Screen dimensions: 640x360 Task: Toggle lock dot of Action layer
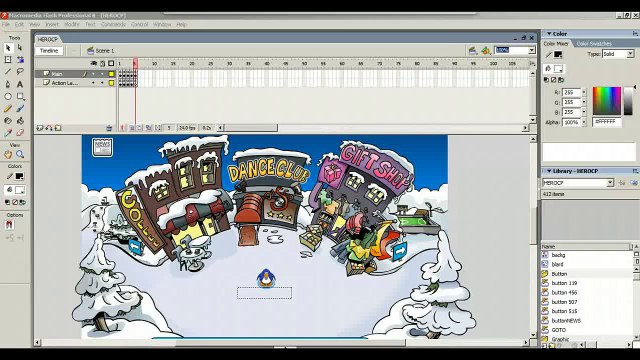coord(102,83)
